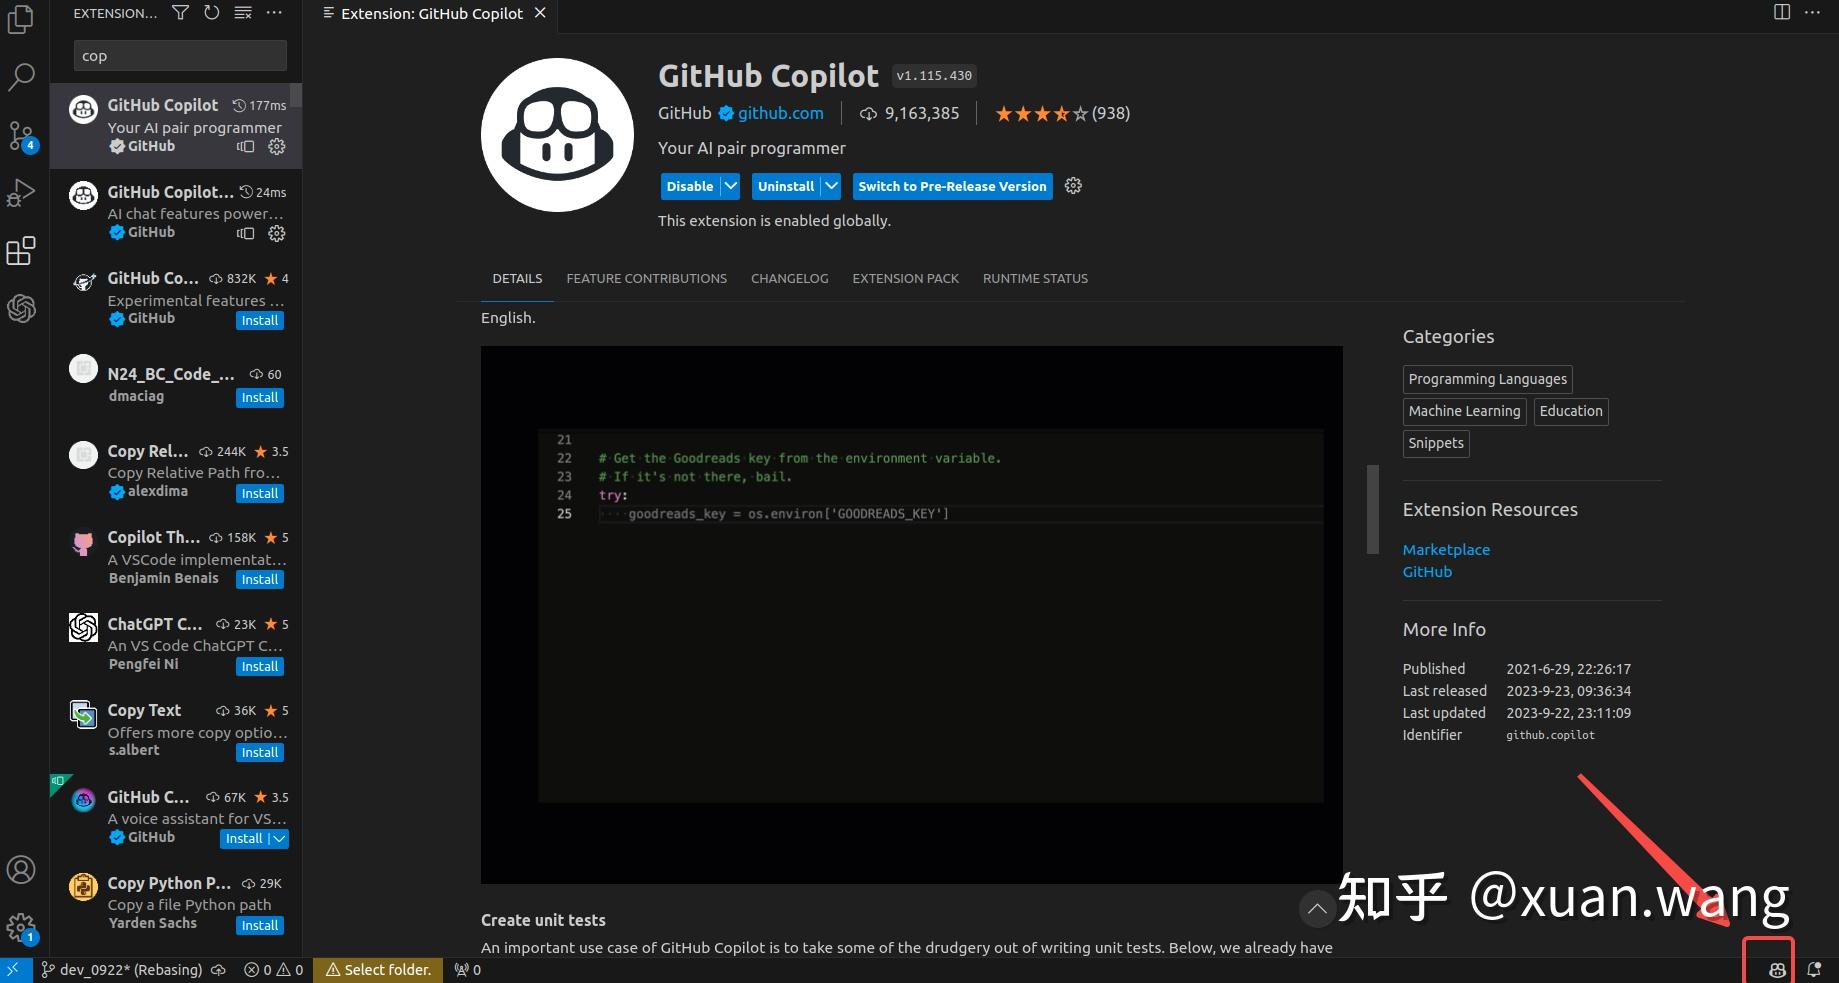Viewport: 1839px width, 983px height.
Task: Click the extensions search box showing cop
Action: [180, 55]
